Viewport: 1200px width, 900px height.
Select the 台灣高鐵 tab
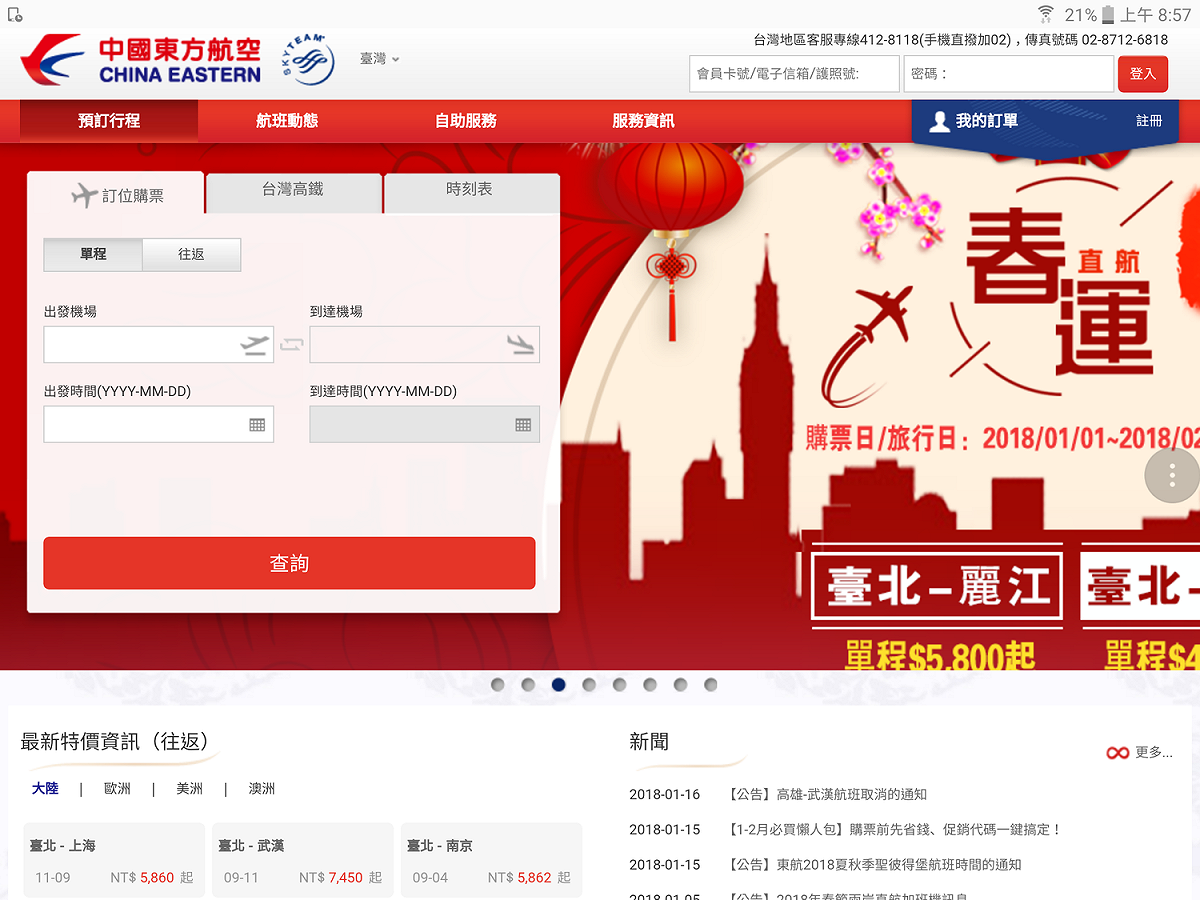(x=293, y=193)
